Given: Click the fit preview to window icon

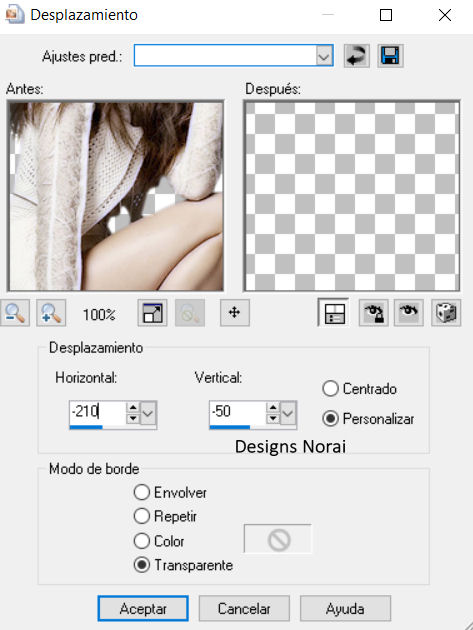Looking at the screenshot, I should pyautogui.click(x=152, y=313).
